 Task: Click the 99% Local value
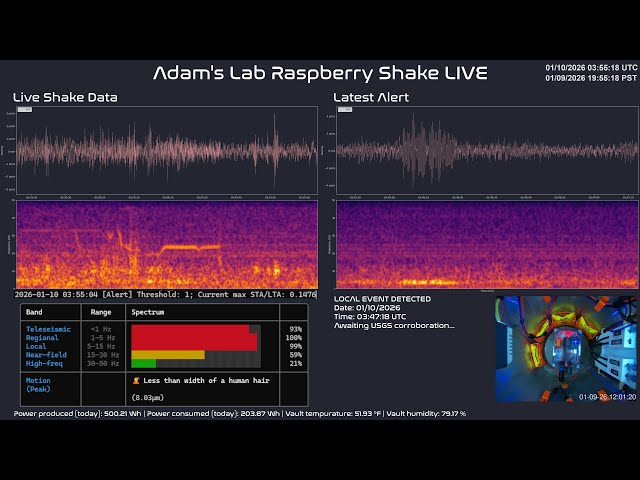296,346
